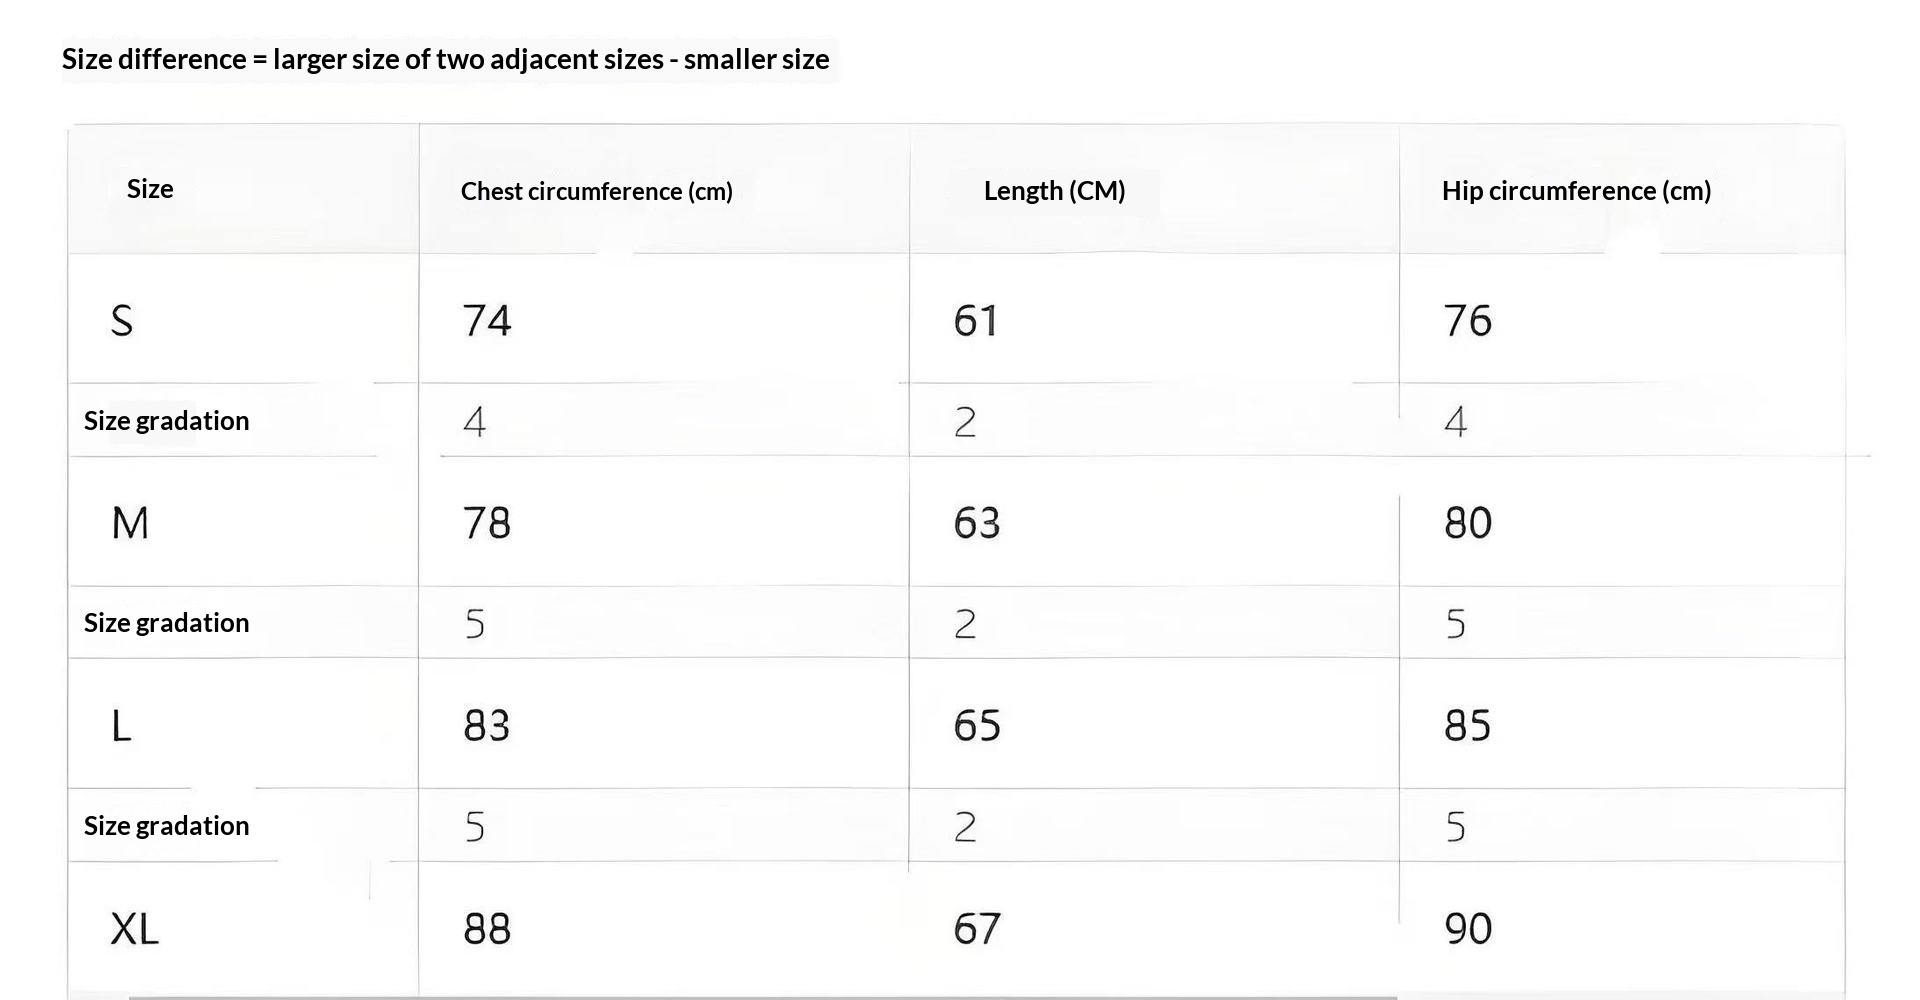The image size is (1920, 1000).
Task: Click the Size gradation label below L row
Action: point(166,826)
